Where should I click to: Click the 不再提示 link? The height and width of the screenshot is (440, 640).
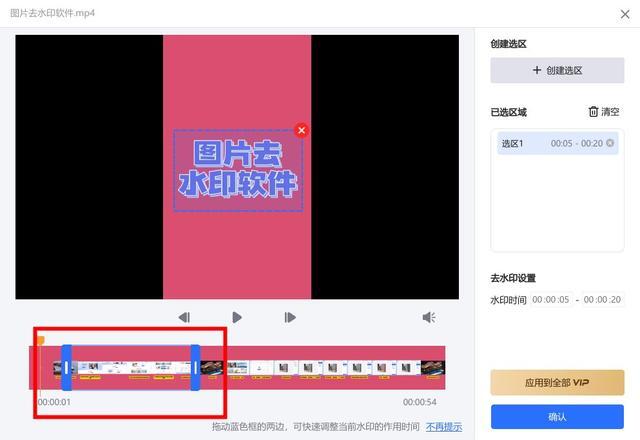[444, 427]
